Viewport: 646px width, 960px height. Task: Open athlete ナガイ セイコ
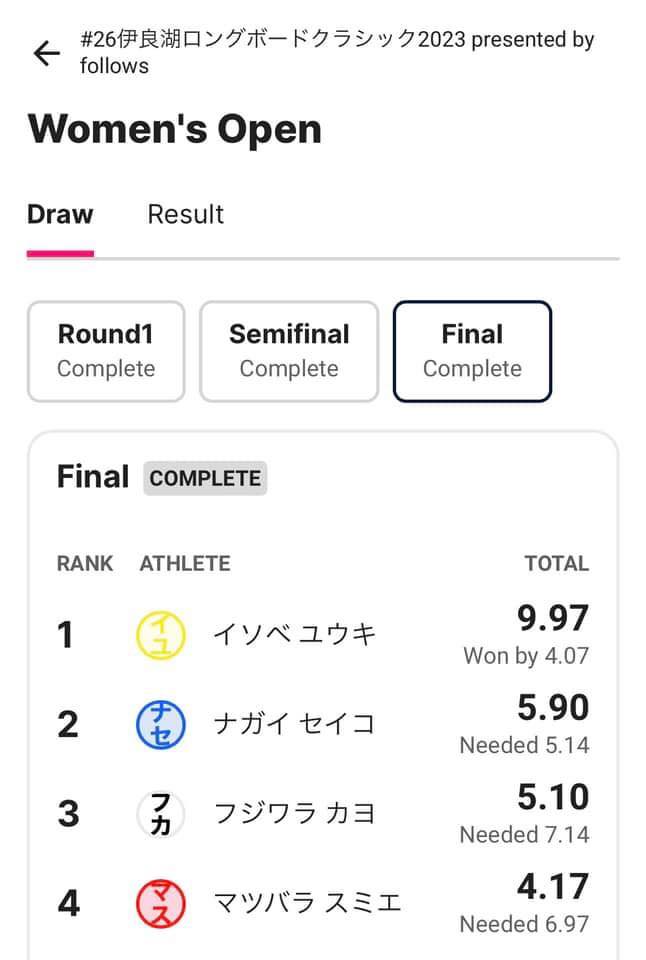(294, 724)
